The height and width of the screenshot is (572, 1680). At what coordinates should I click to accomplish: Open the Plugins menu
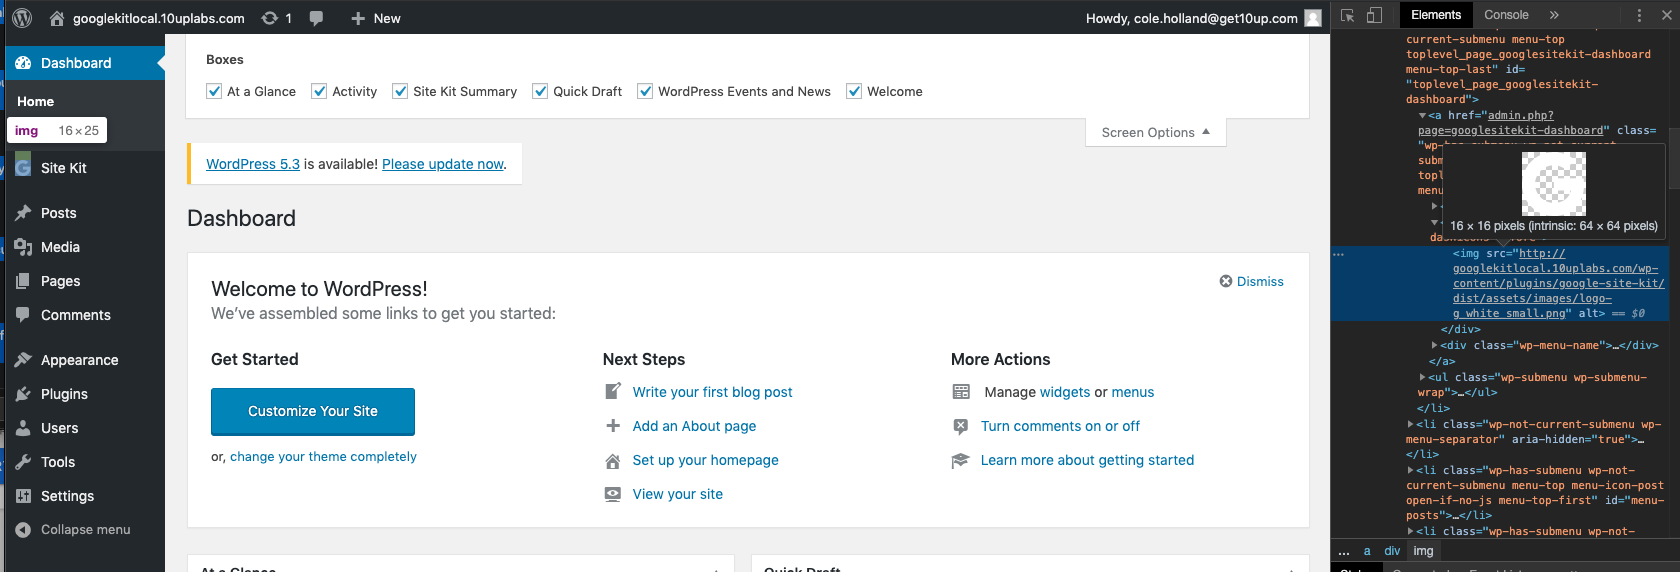(85, 394)
